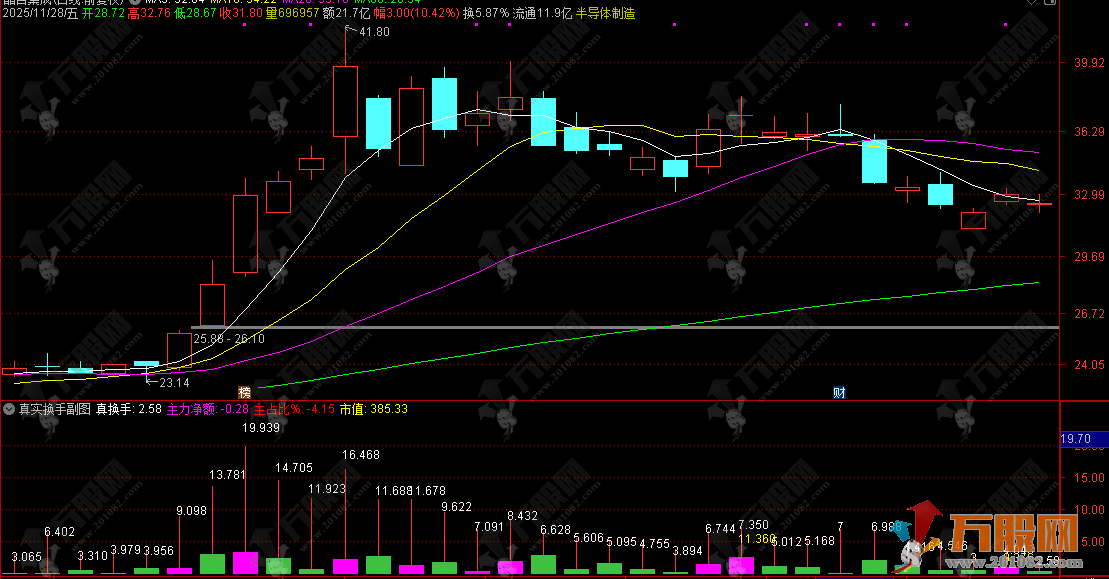Click the 23.14 low price annotation
The height and width of the screenshot is (579, 1109).
174,382
